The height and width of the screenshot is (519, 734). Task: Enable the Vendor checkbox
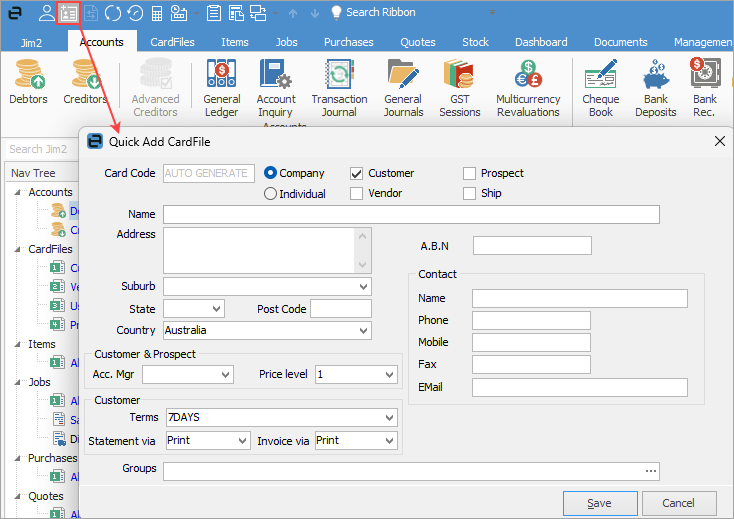(x=356, y=194)
